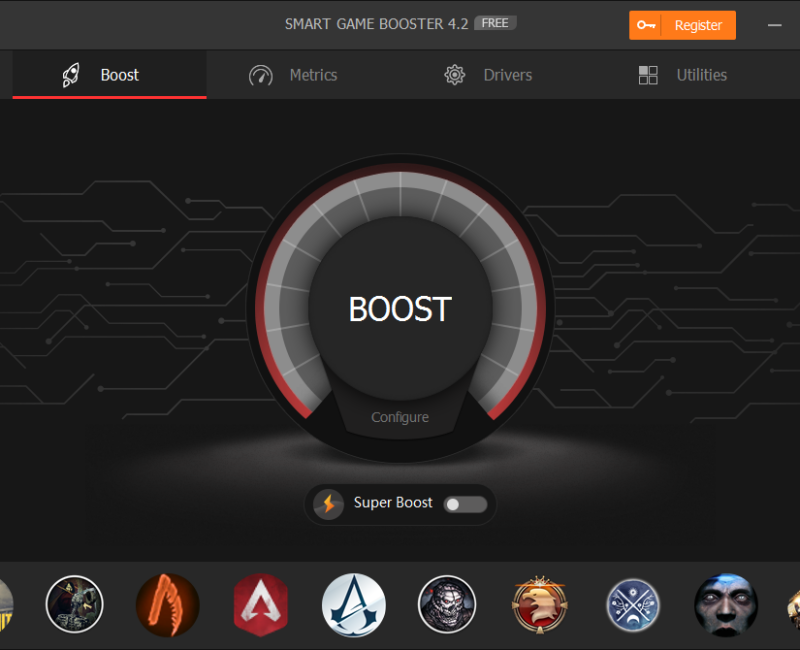Select the skull-faced monster game icon

(x=447, y=605)
